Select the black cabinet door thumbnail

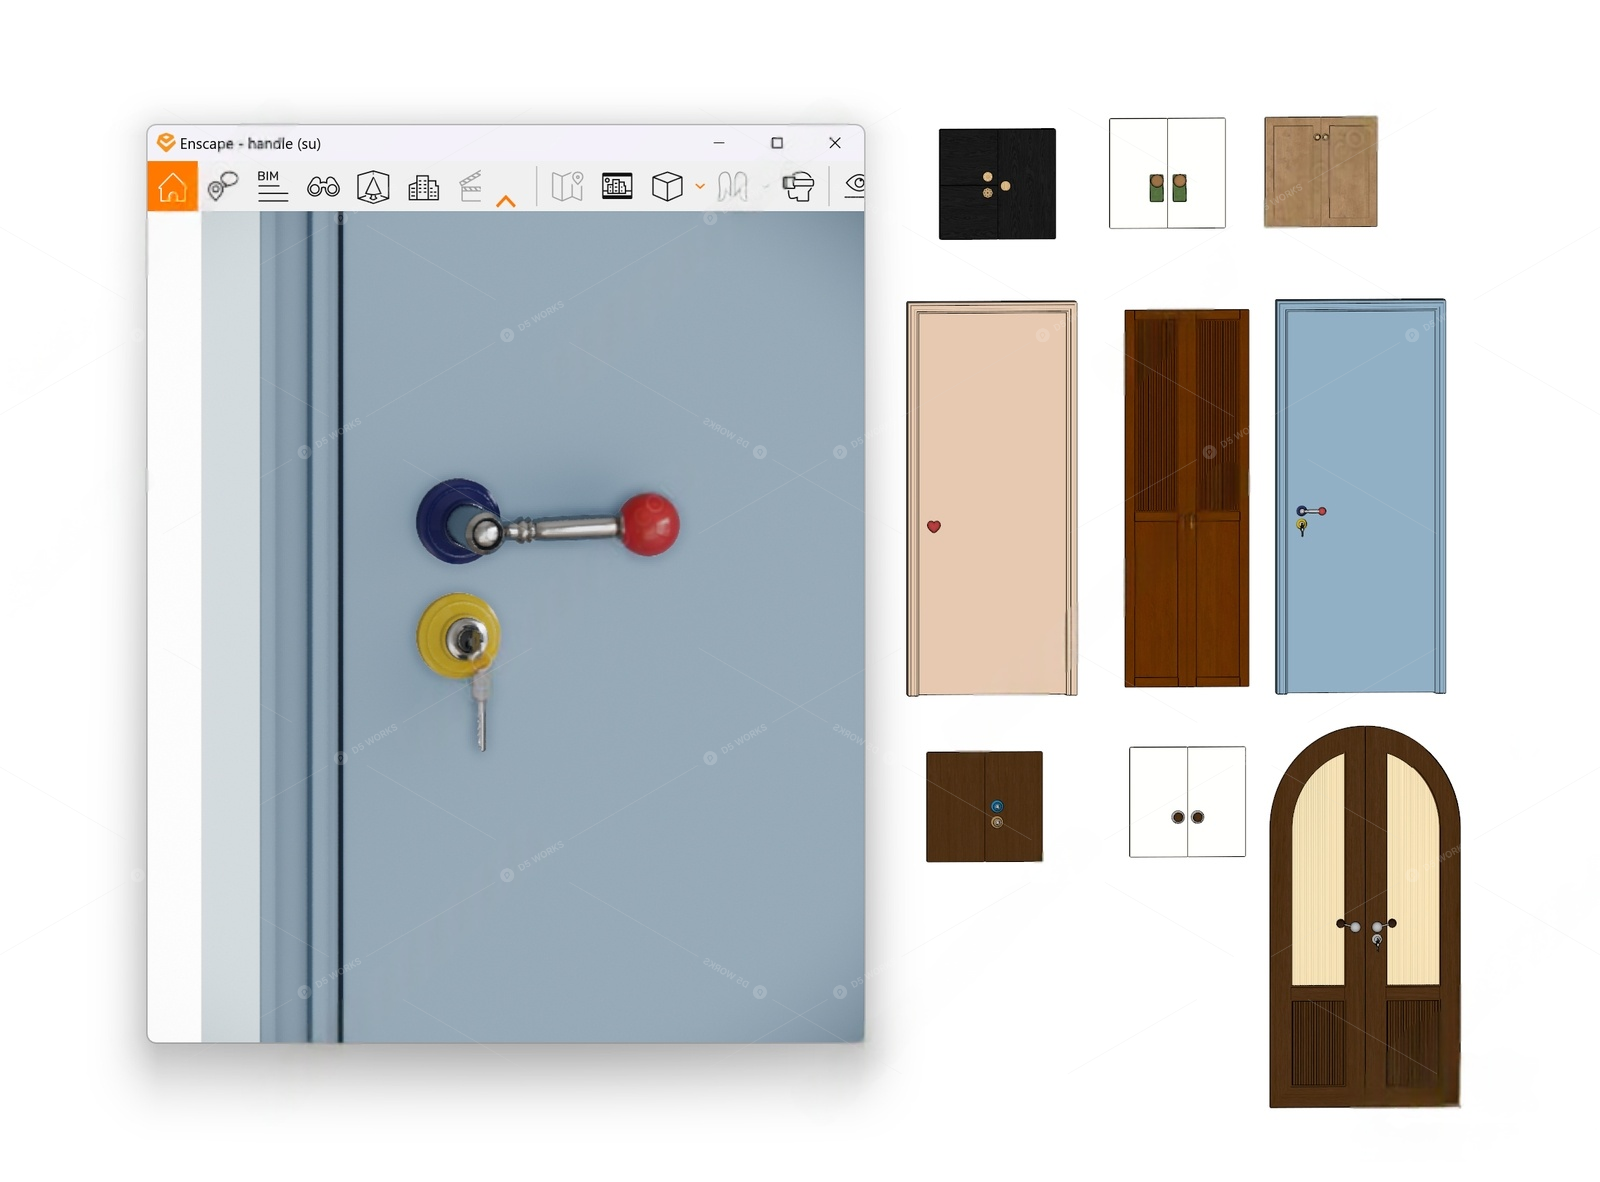tap(997, 183)
